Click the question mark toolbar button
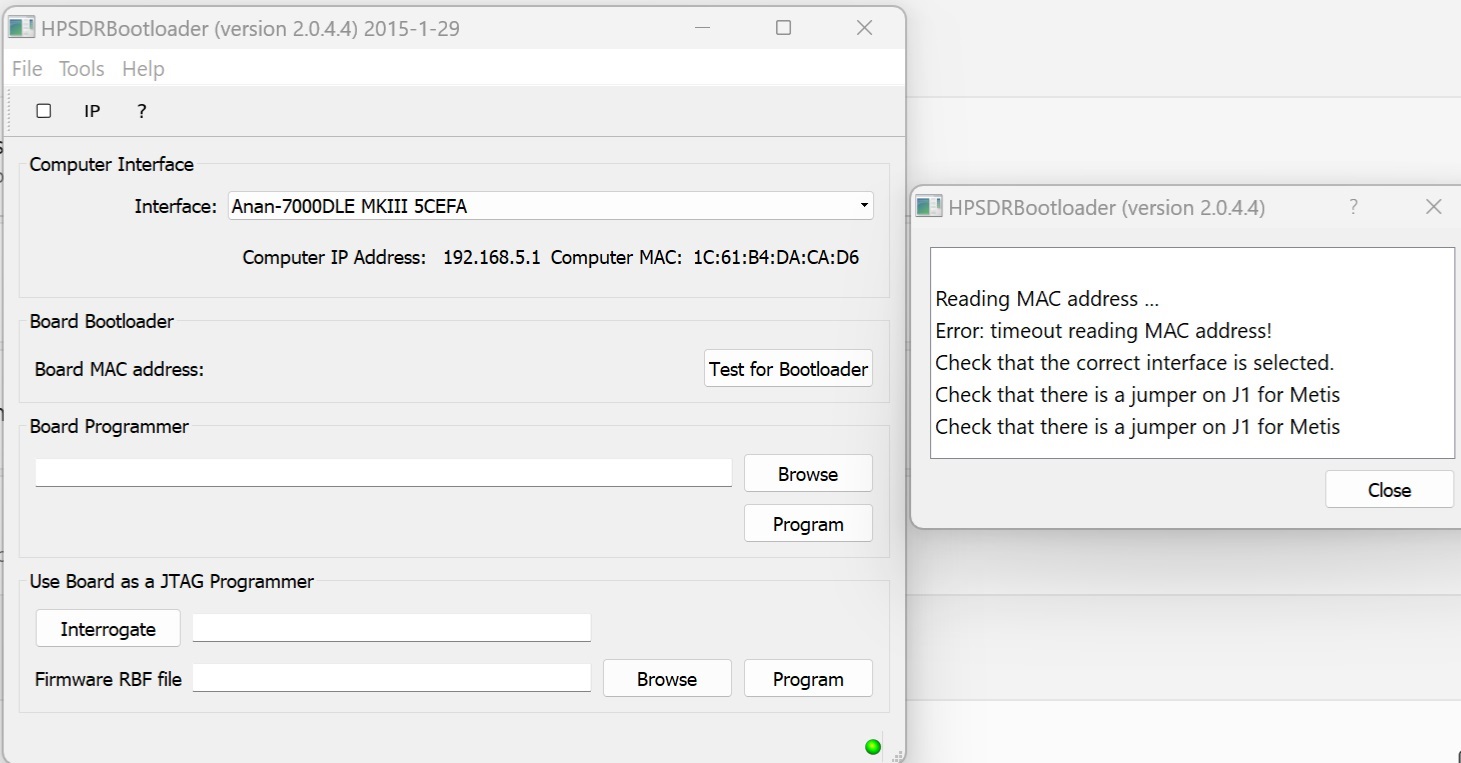 tap(142, 111)
